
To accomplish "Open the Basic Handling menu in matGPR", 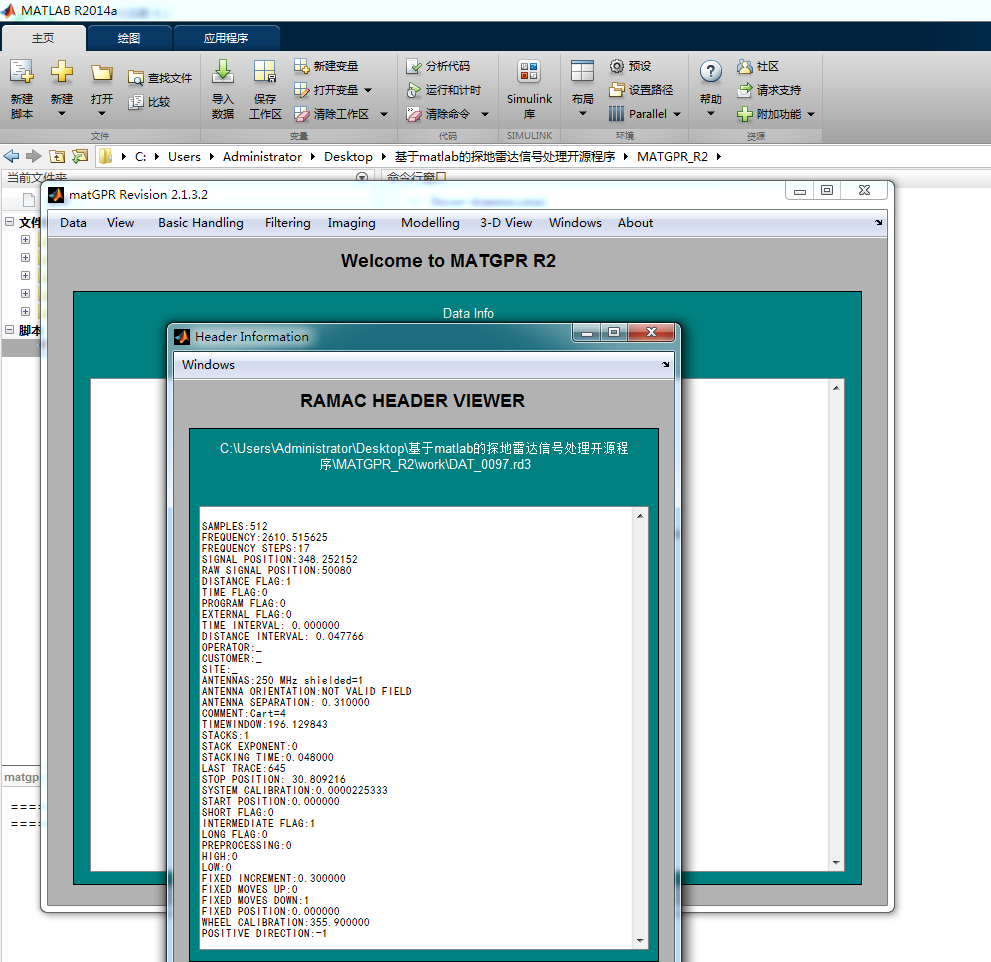I will [201, 222].
